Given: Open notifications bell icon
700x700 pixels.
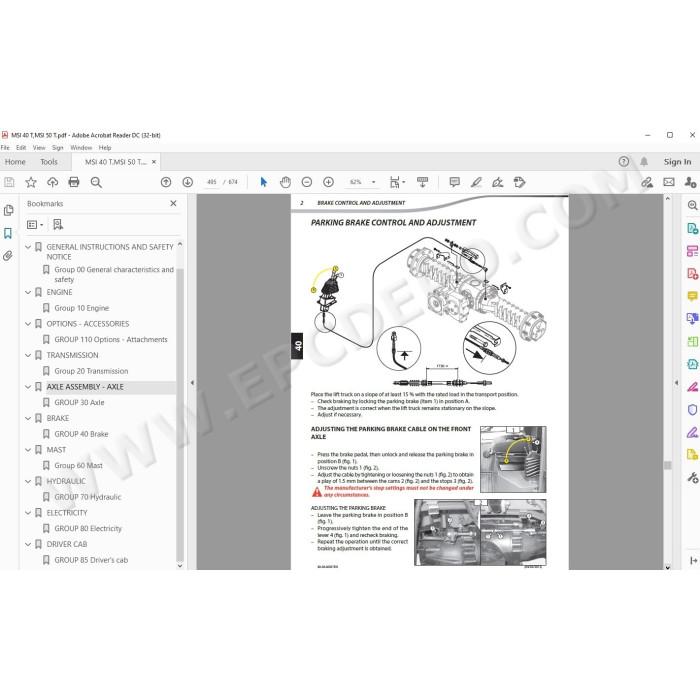Looking at the screenshot, I should (644, 162).
